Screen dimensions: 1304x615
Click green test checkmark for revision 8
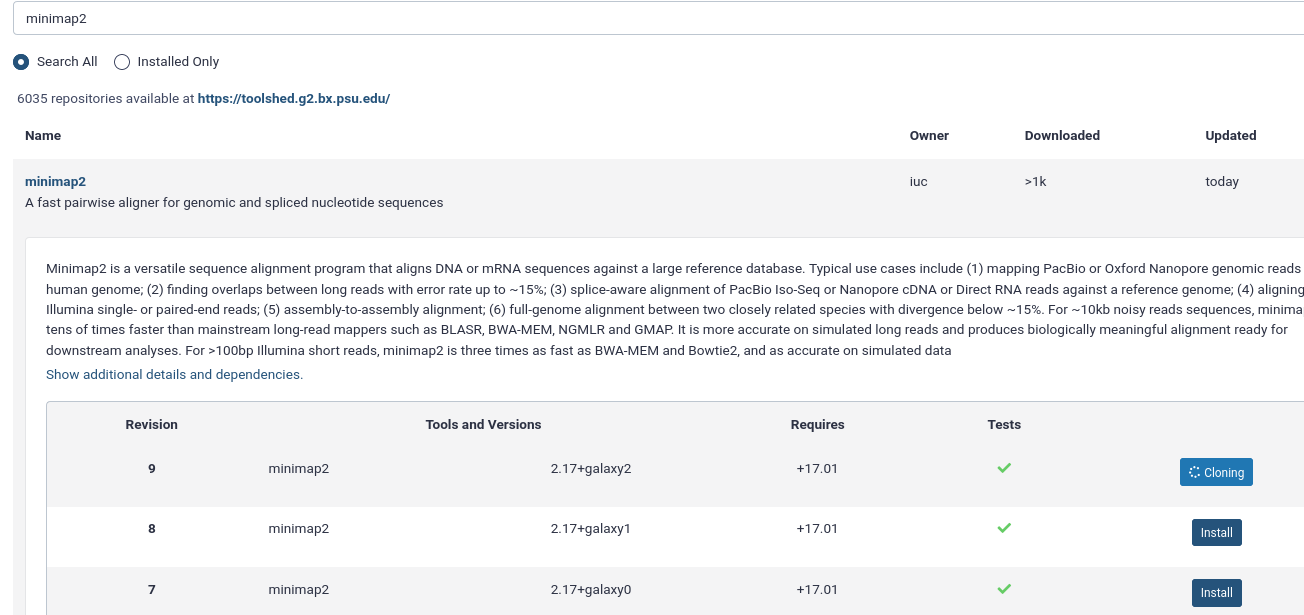(1004, 528)
